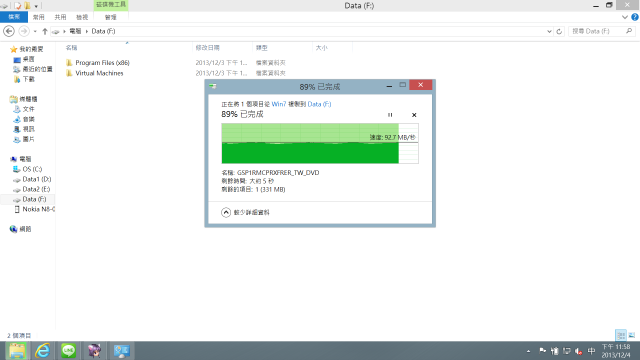Pause the file copy operation
This screenshot has width=640, height=360.
390,115
